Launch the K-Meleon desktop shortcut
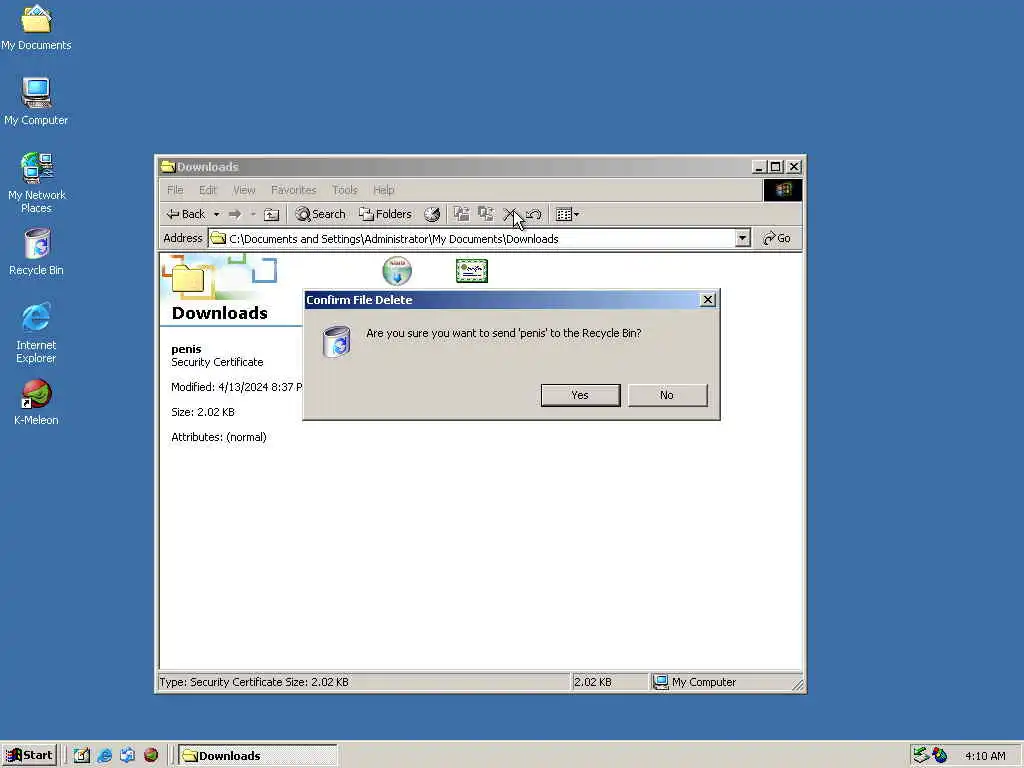1024x768 pixels. [37, 403]
